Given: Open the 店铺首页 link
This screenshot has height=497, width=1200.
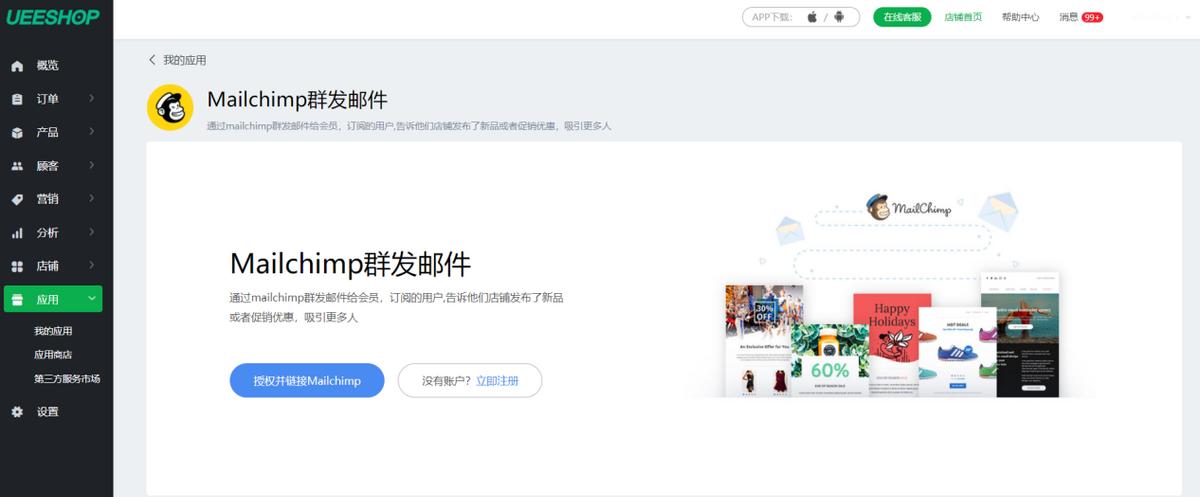Looking at the screenshot, I should click(x=963, y=17).
